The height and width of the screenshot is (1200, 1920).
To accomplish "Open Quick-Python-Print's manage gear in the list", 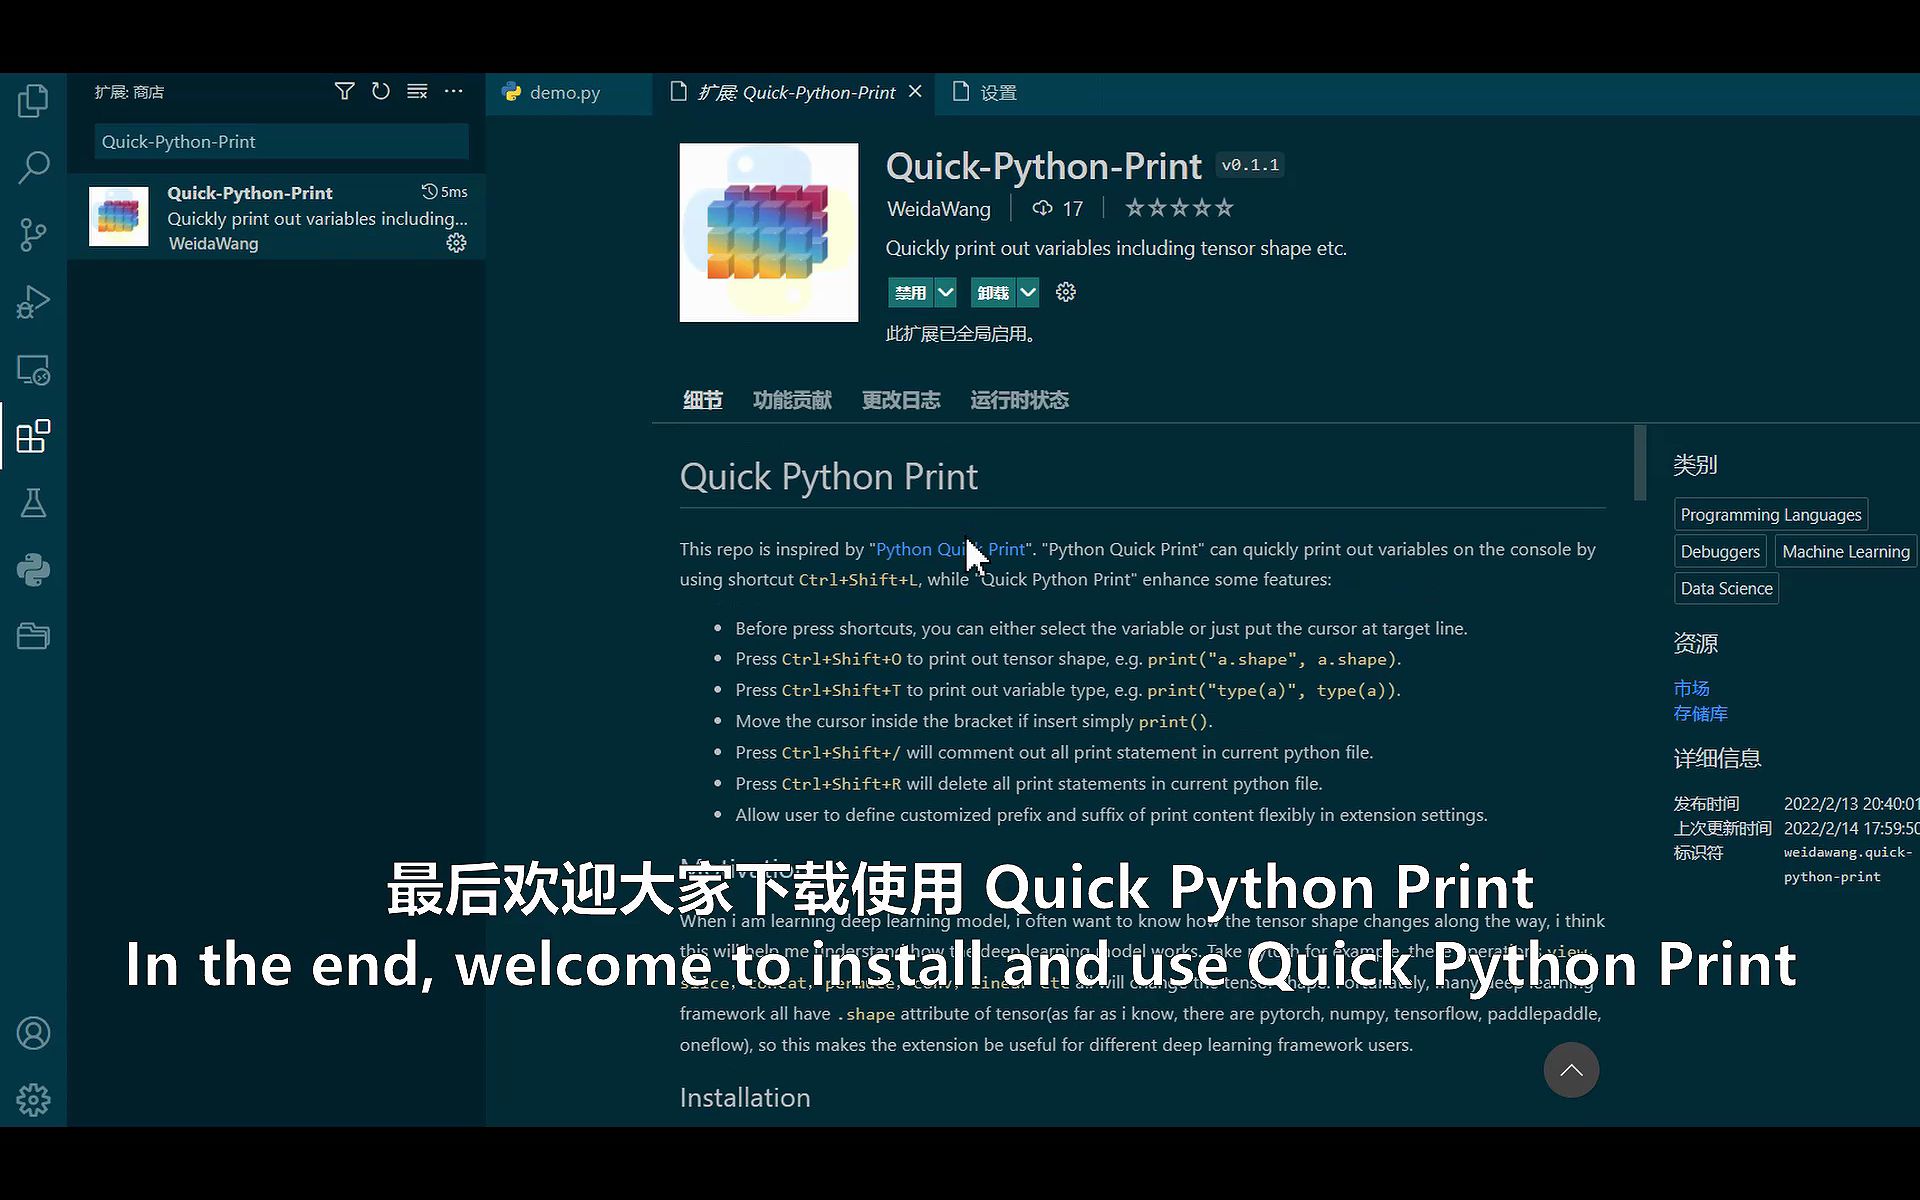I will 457,243.
